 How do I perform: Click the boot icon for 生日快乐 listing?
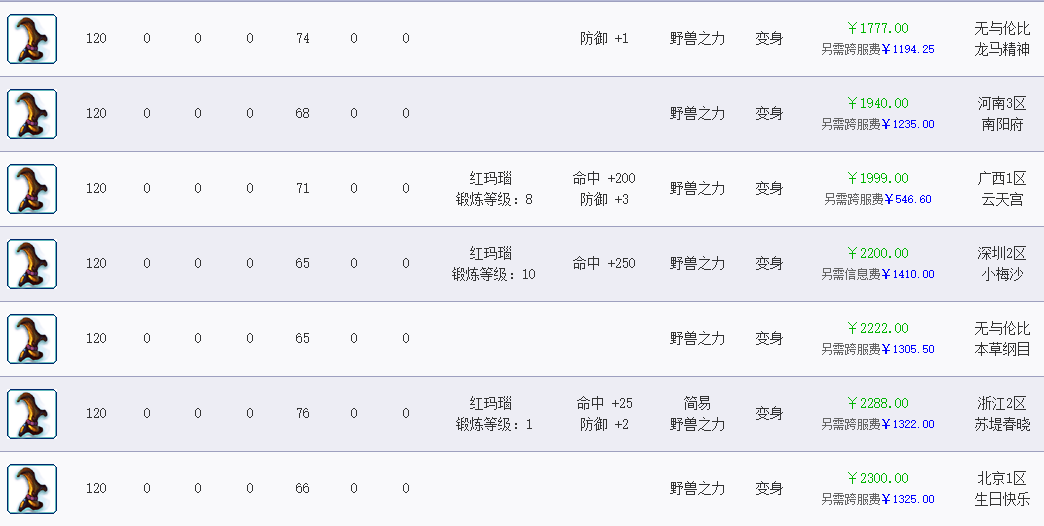point(32,489)
